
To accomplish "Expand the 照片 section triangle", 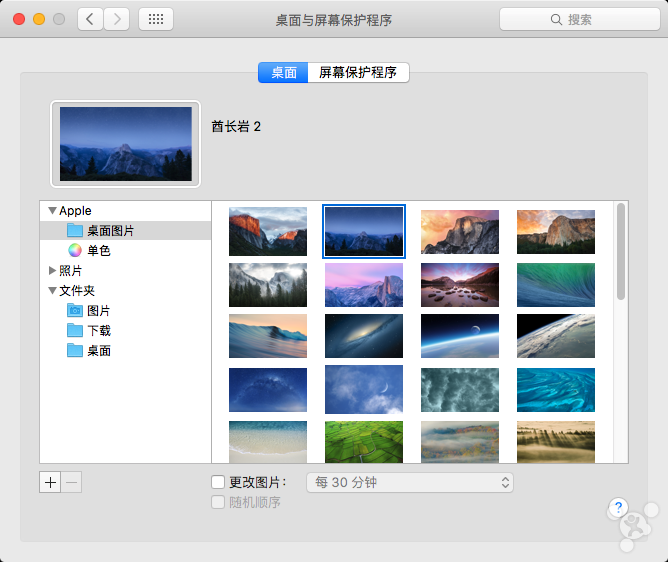I will click(x=53, y=271).
